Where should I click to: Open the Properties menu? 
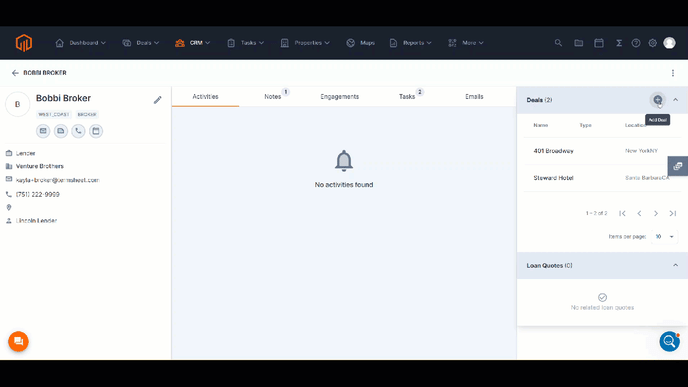click(305, 43)
